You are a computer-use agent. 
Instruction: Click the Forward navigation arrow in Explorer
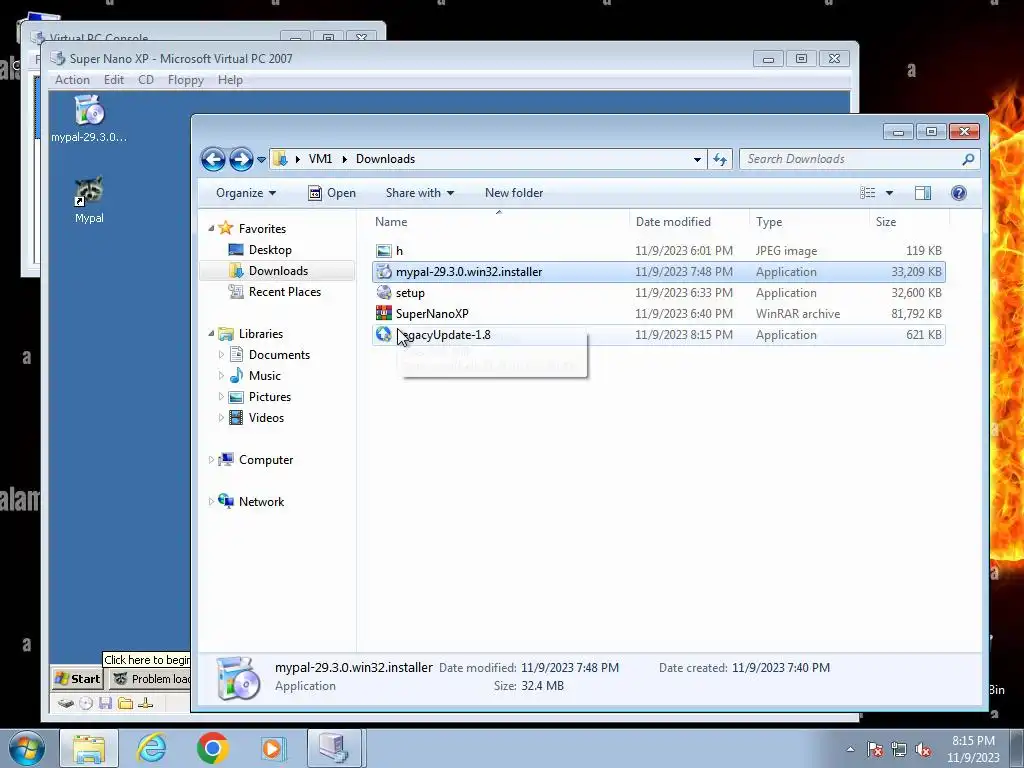[x=241, y=159]
